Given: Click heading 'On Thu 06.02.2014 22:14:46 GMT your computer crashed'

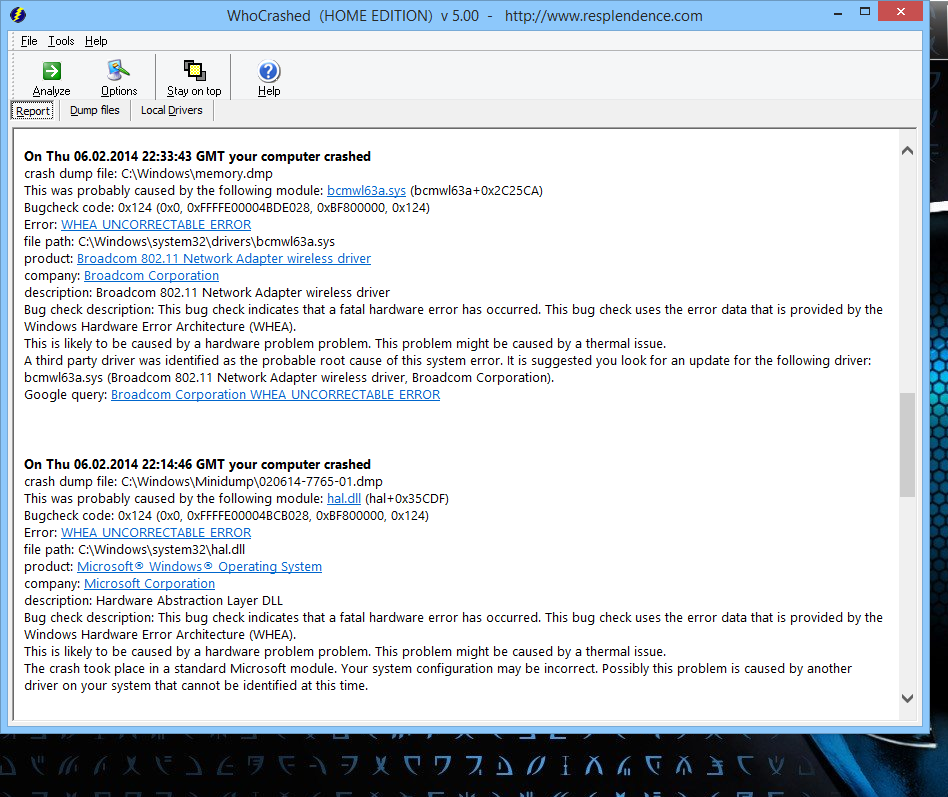Looking at the screenshot, I should [x=197, y=464].
